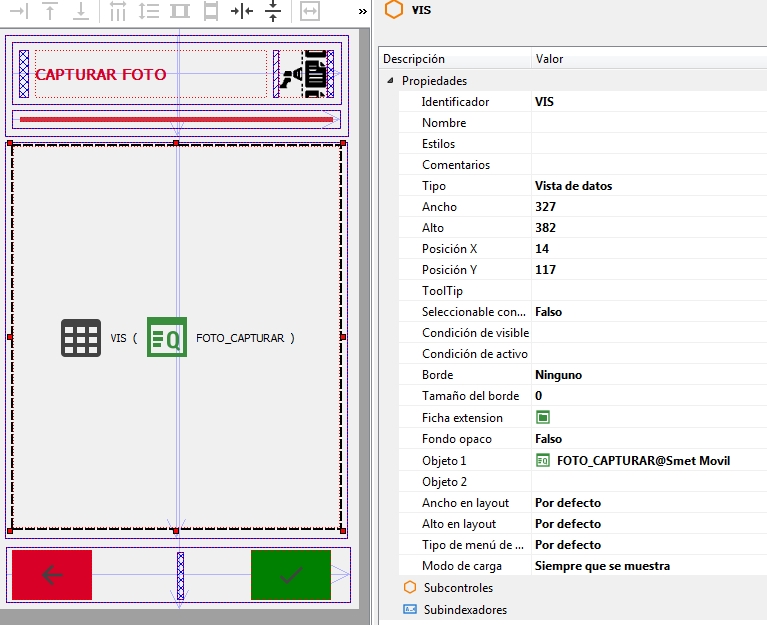Image resolution: width=767 pixels, height=625 pixels.
Task: Click the empty Comentarios value field
Action: click(x=649, y=165)
